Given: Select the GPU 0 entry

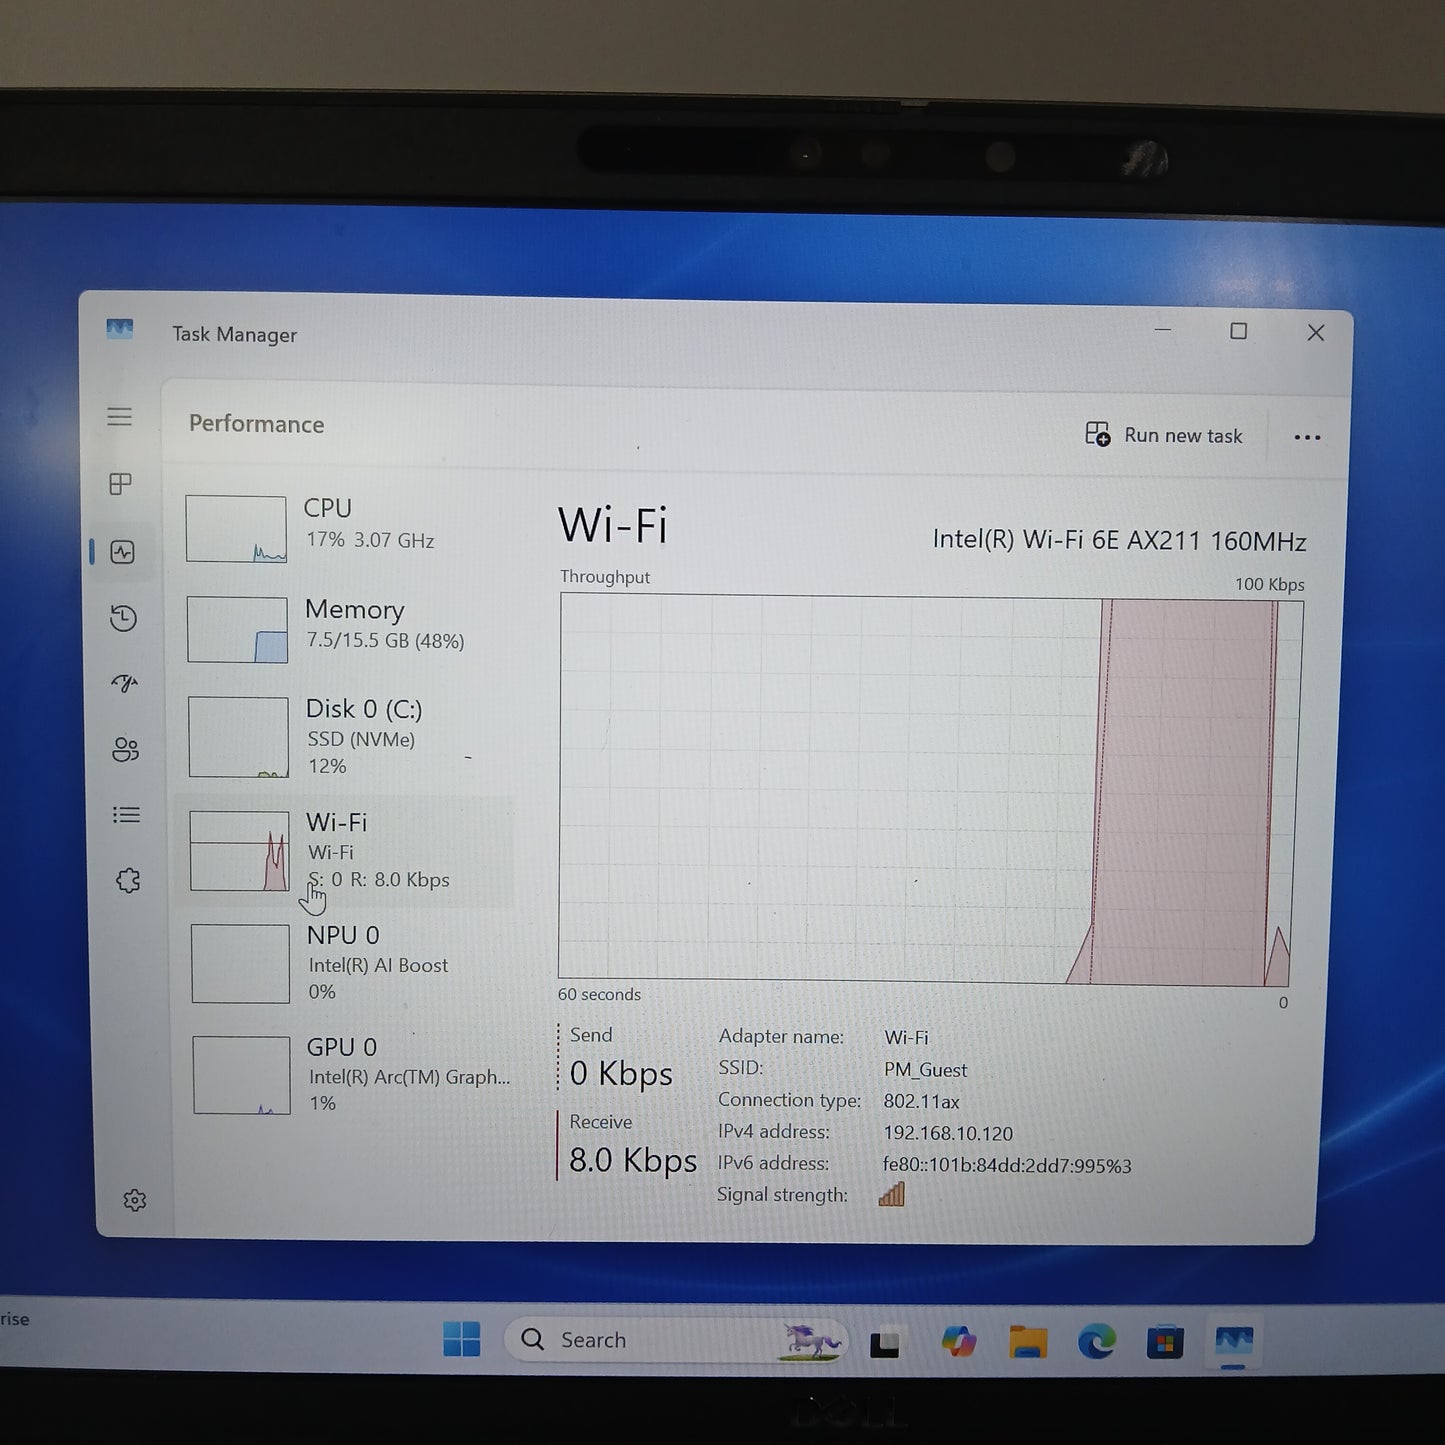Looking at the screenshot, I should (x=350, y=1075).
